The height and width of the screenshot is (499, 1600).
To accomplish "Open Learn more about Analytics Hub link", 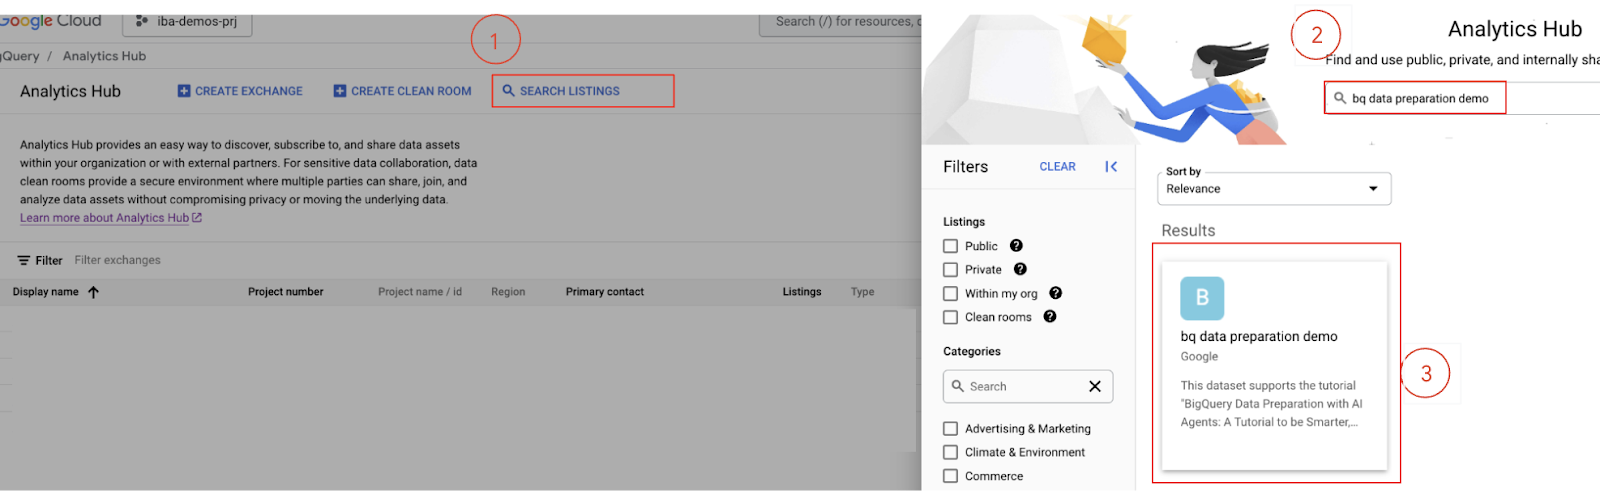I will click(105, 218).
